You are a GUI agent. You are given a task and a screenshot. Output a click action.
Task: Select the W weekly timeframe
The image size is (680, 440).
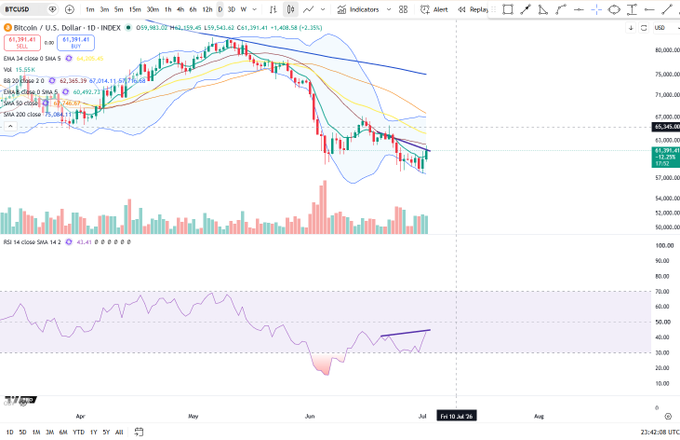coord(243,10)
